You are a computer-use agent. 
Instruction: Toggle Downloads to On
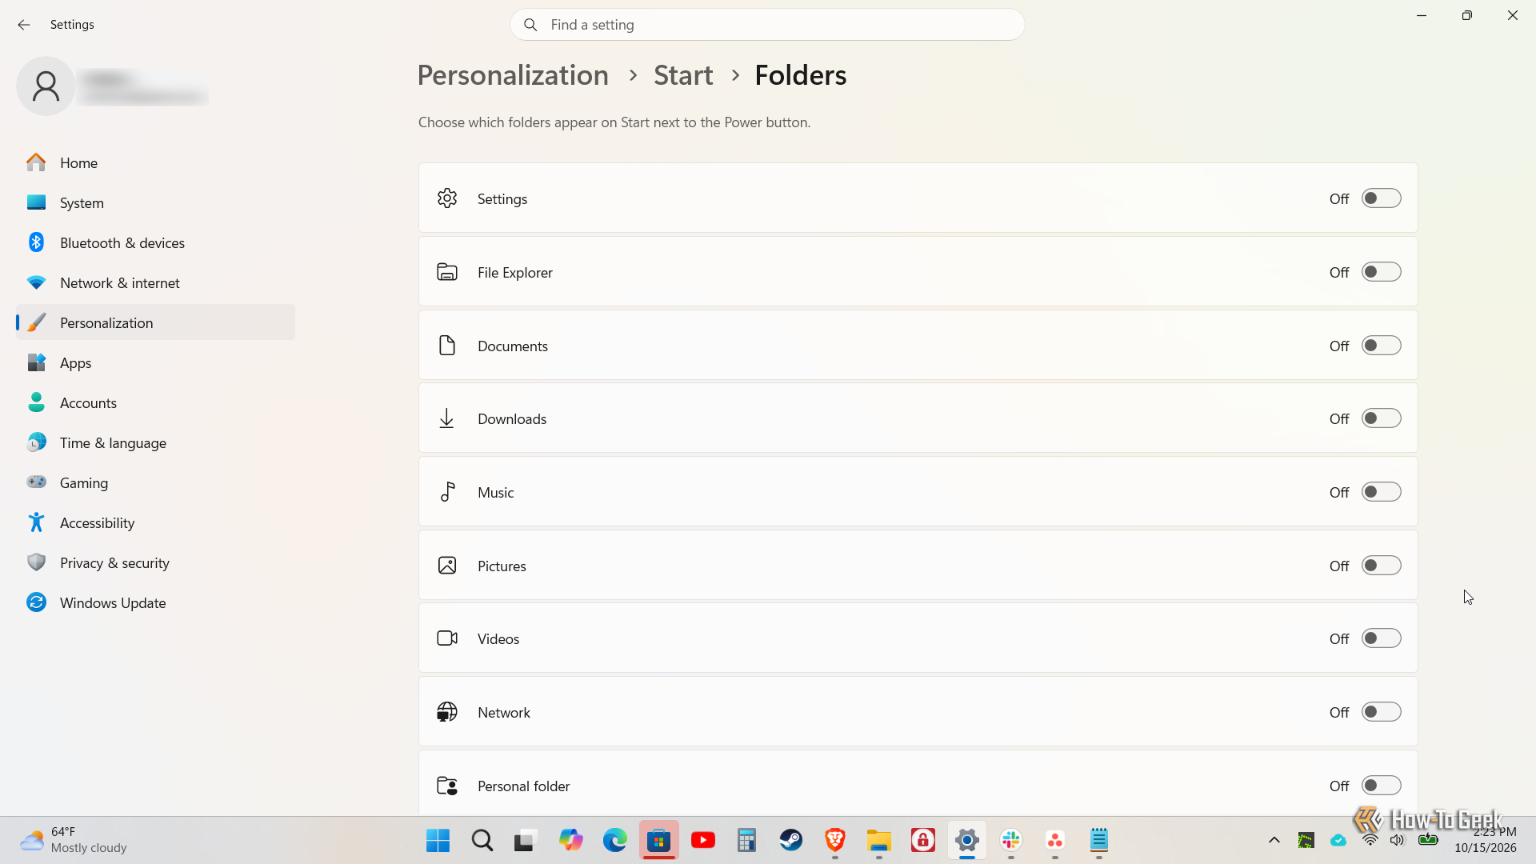pyautogui.click(x=1381, y=419)
